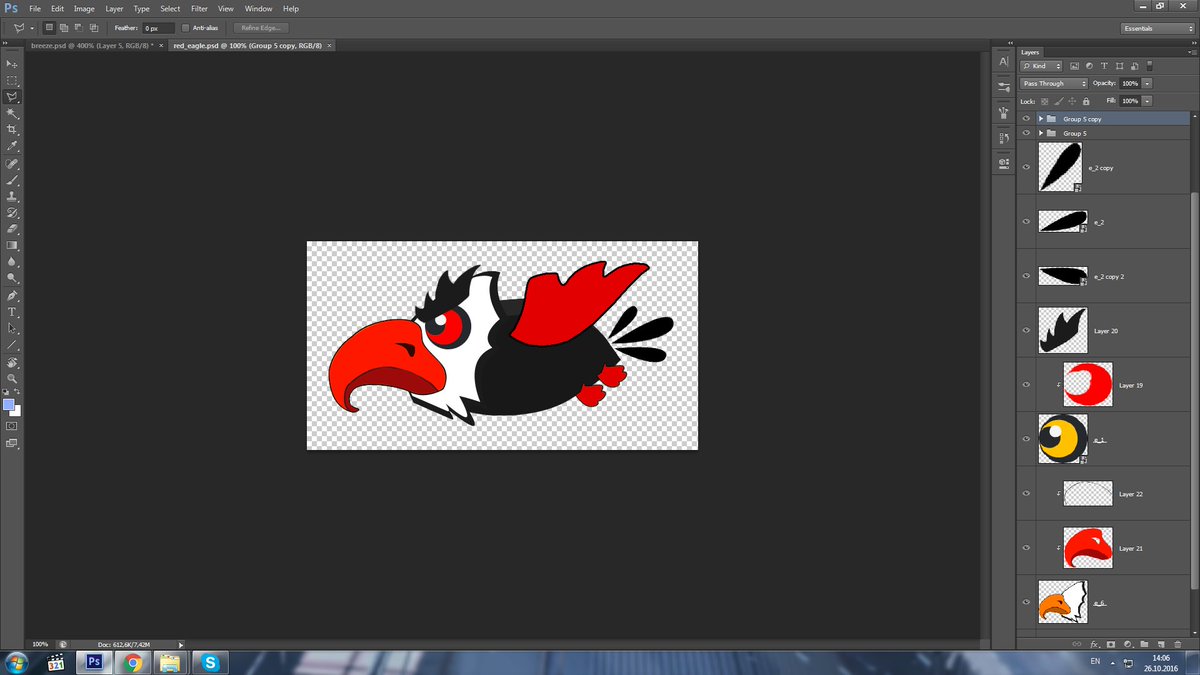Select the Hand tool
Viewport: 1200px width, 675px height.
(13, 362)
